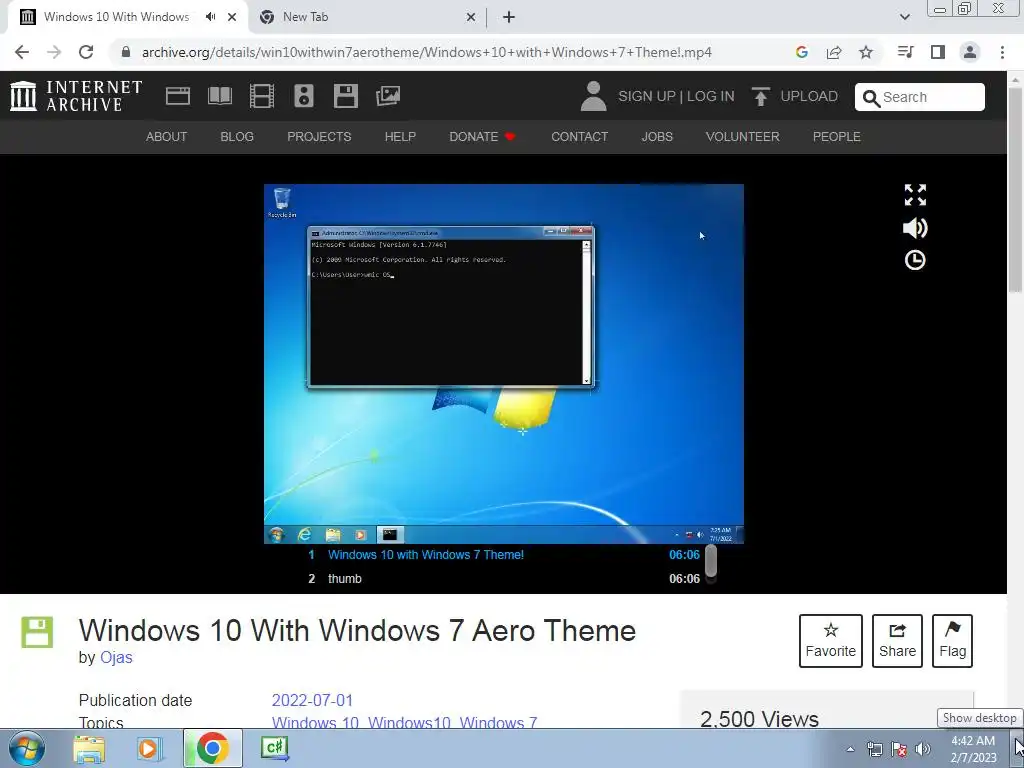Image resolution: width=1024 pixels, height=768 pixels.
Task: Bookmark this page with star icon
Action: (x=866, y=52)
